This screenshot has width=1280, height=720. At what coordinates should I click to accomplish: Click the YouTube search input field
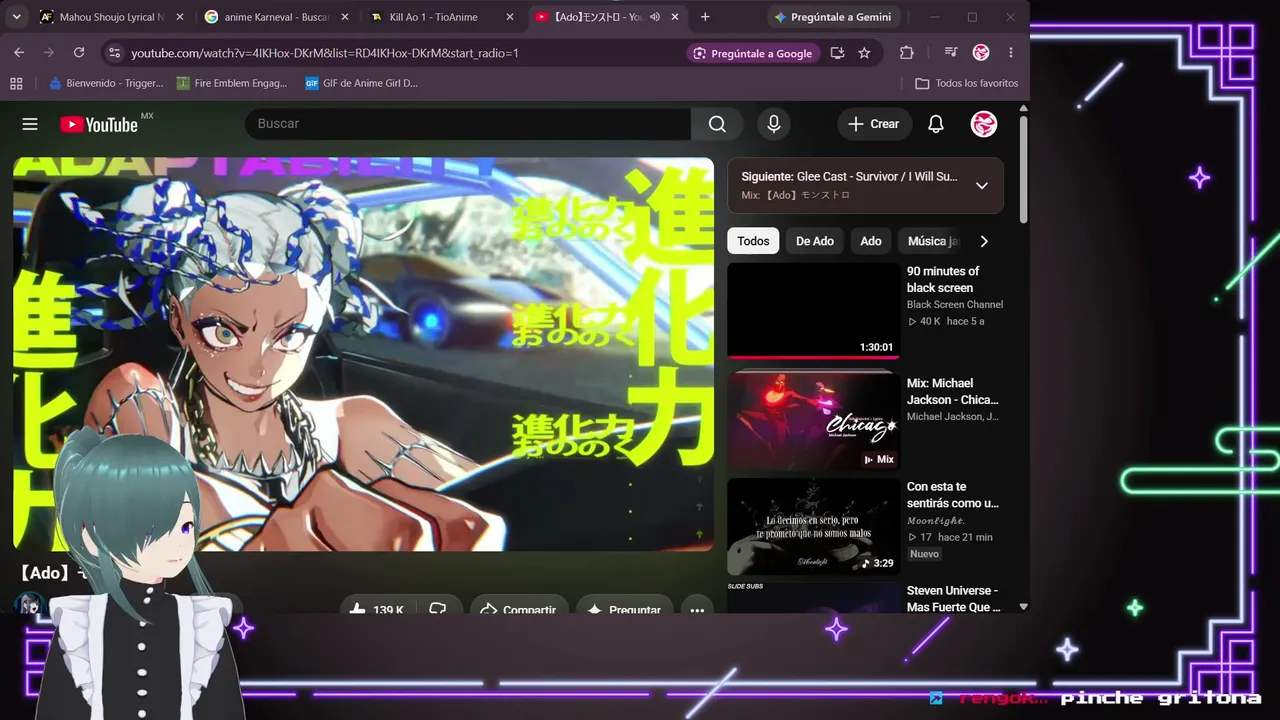coord(468,124)
